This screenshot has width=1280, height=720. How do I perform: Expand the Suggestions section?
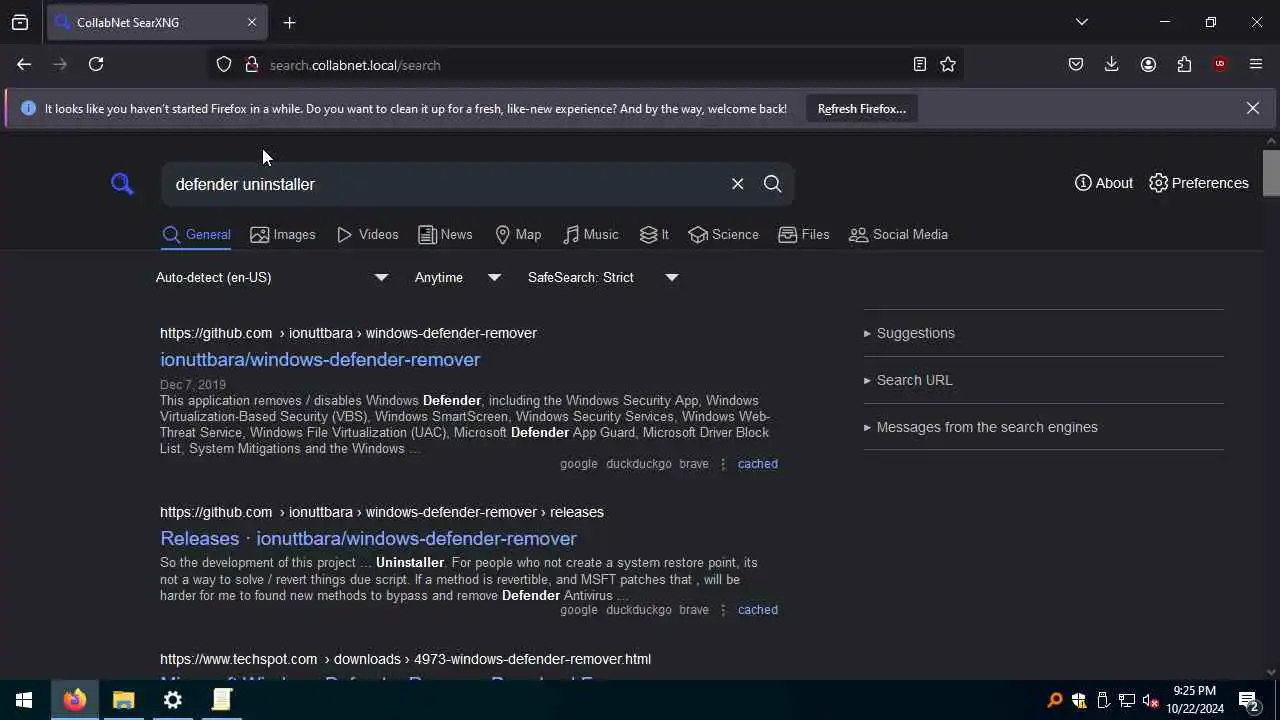coord(909,333)
